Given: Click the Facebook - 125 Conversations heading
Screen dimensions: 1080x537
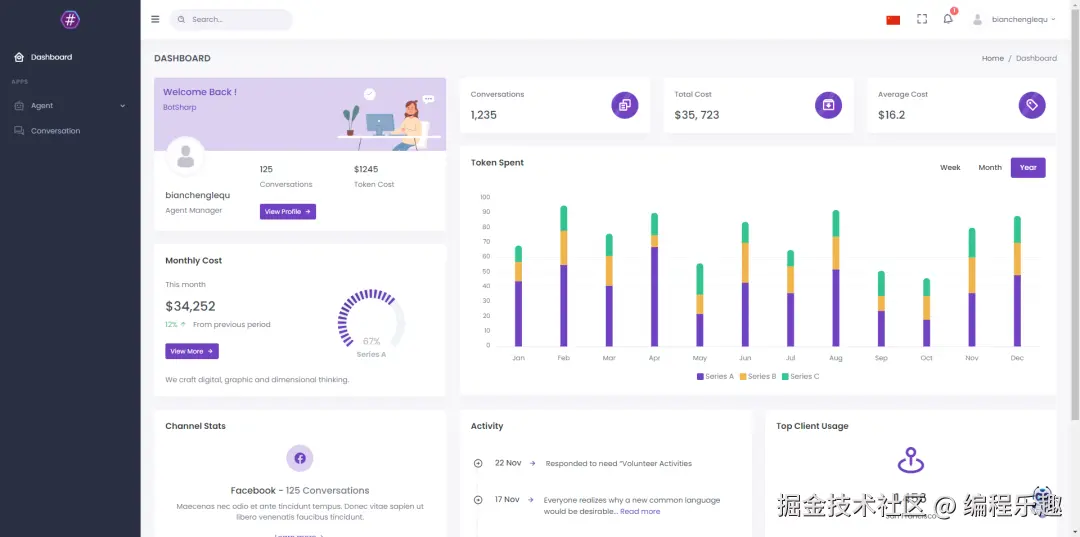Looking at the screenshot, I should point(300,491).
